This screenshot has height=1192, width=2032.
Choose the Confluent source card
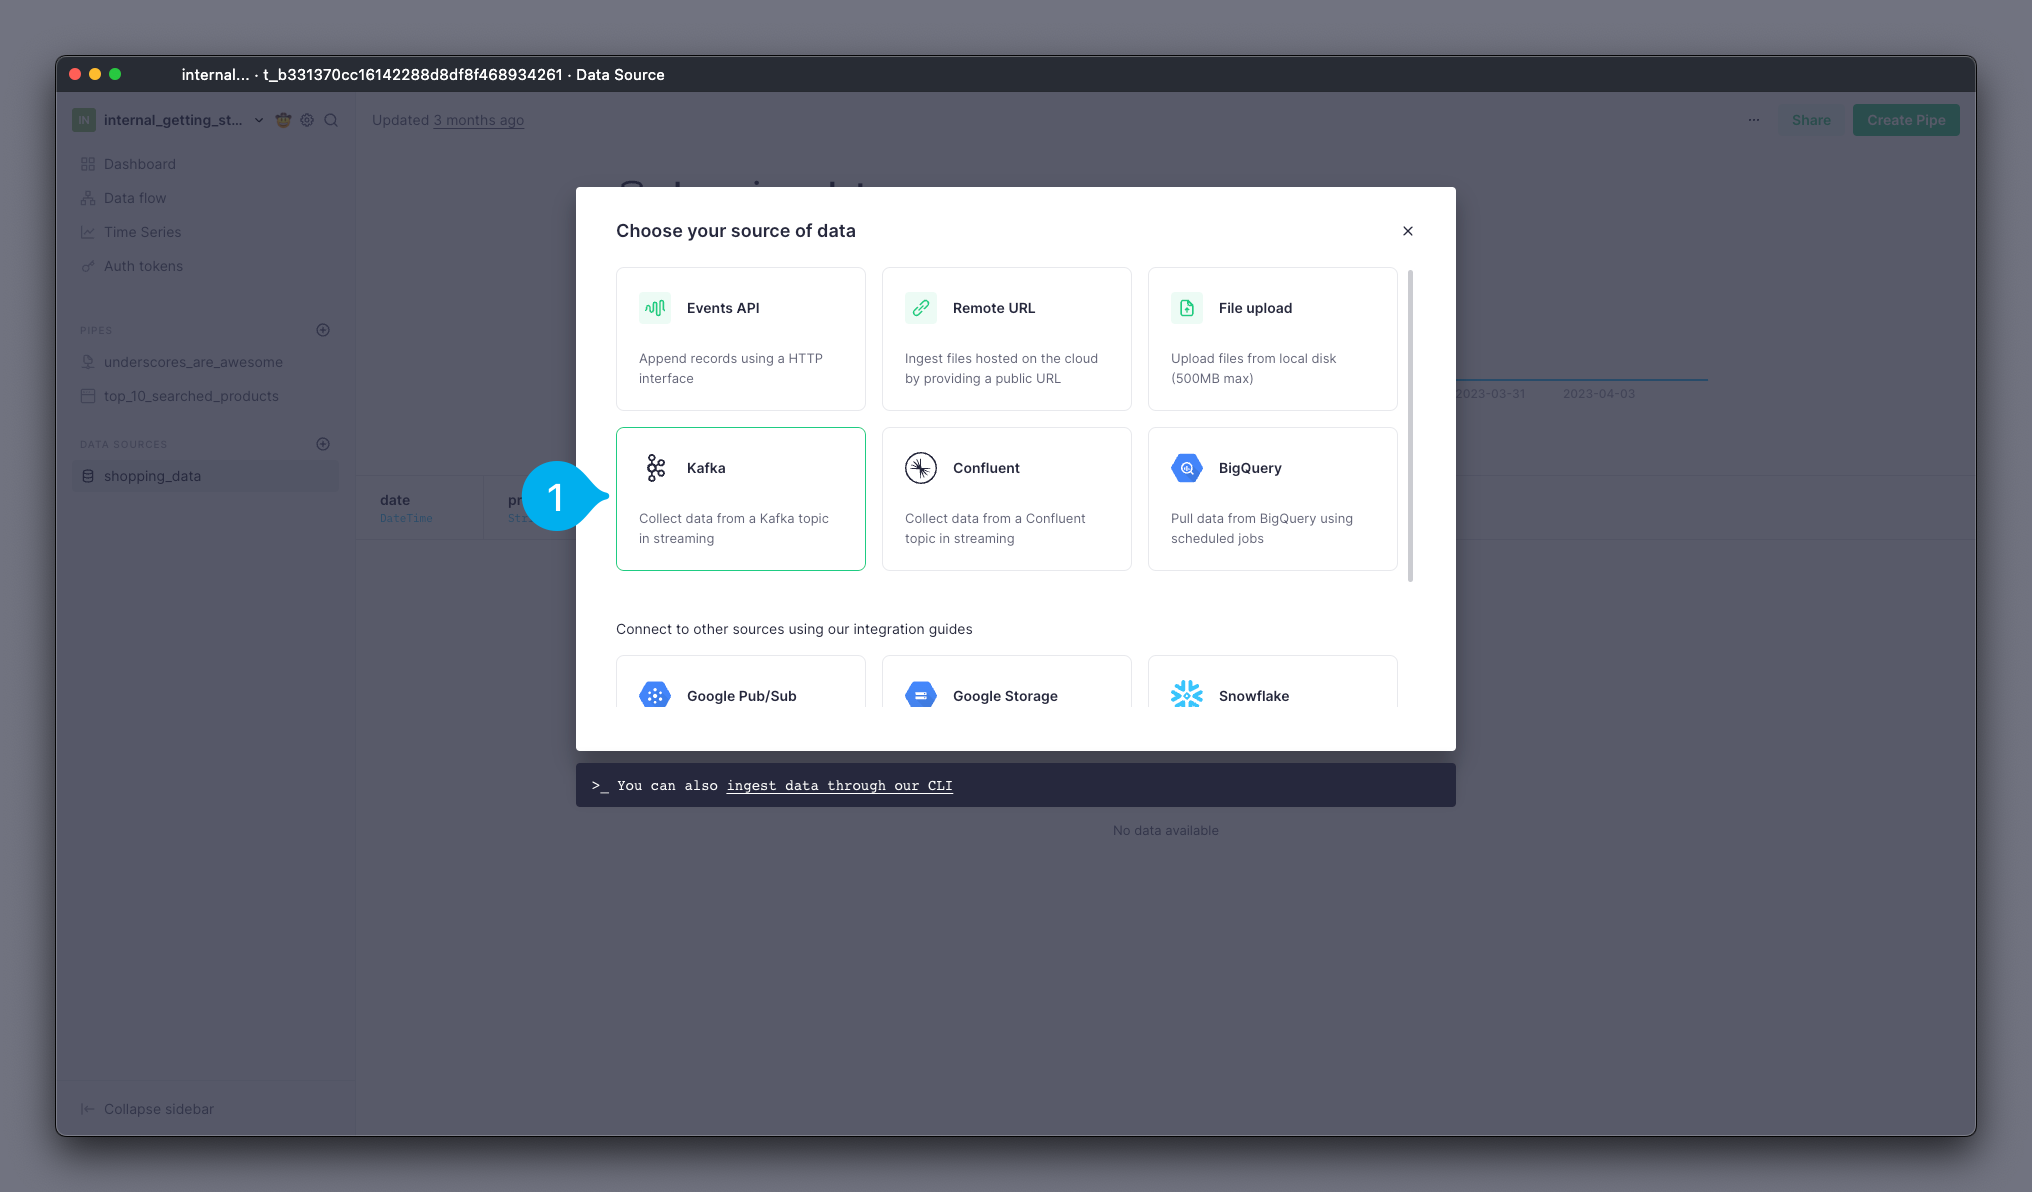(1007, 499)
